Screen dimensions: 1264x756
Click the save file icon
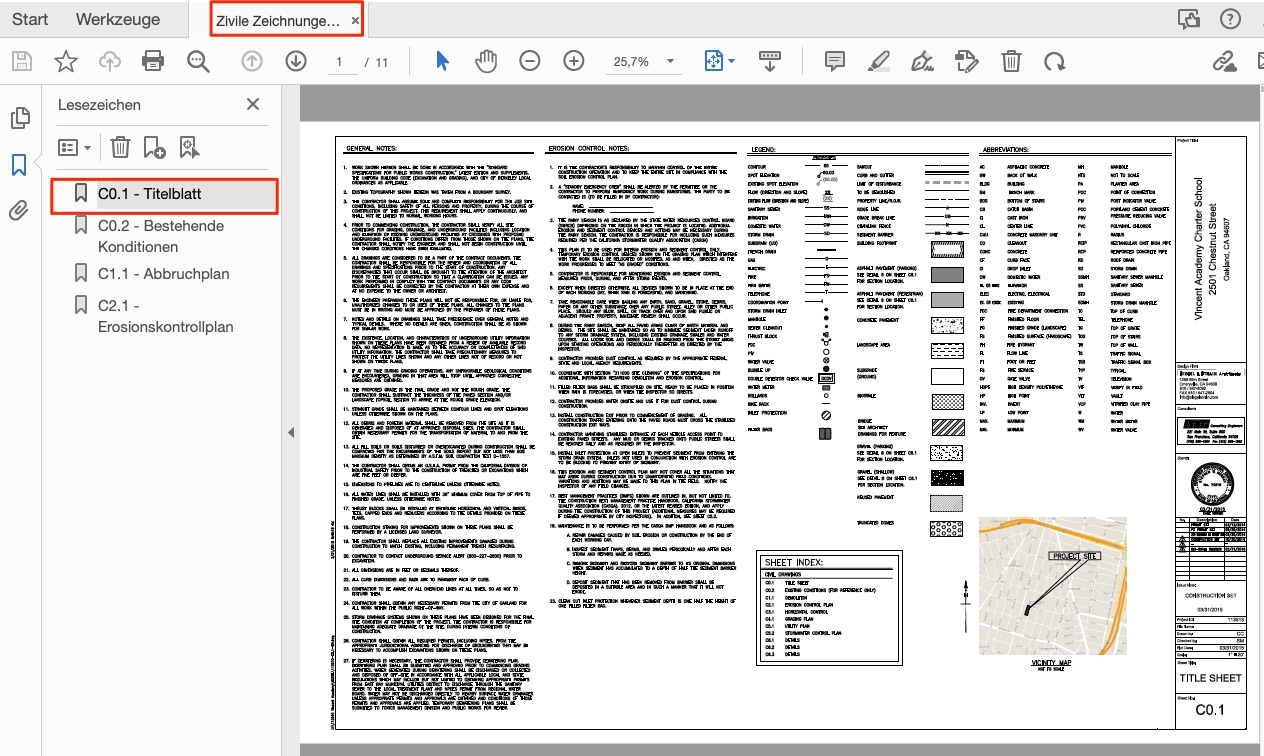tap(20, 62)
